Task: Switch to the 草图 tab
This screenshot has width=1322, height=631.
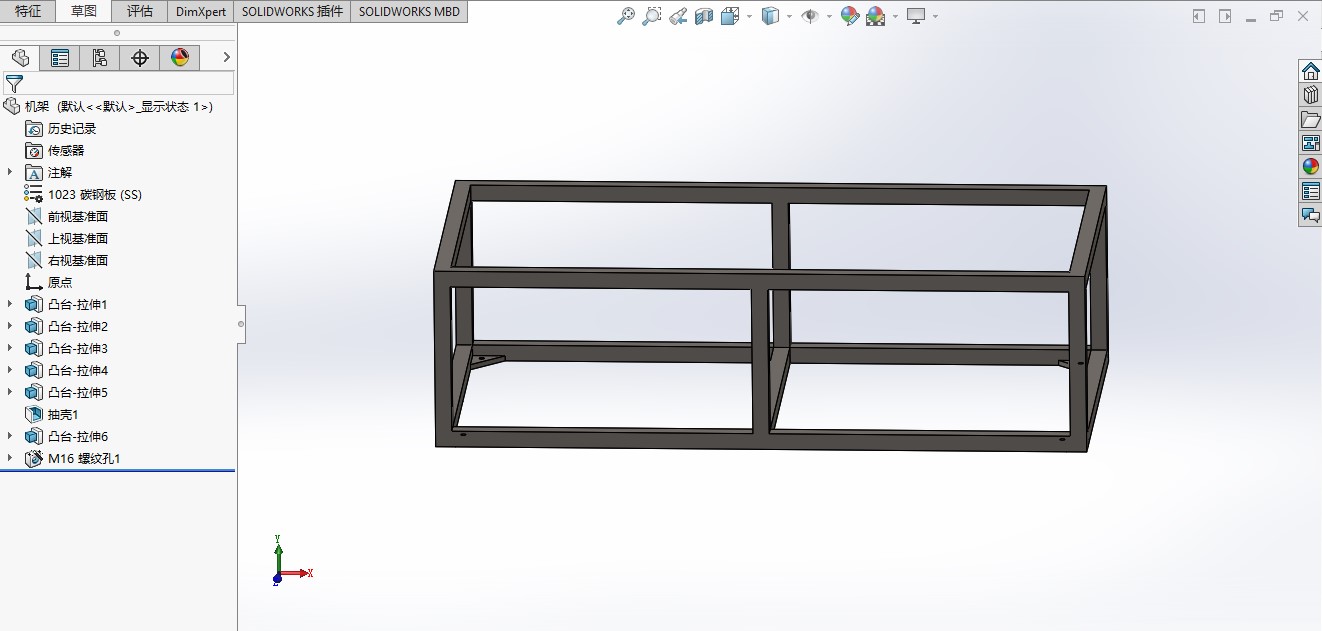Action: pos(84,12)
